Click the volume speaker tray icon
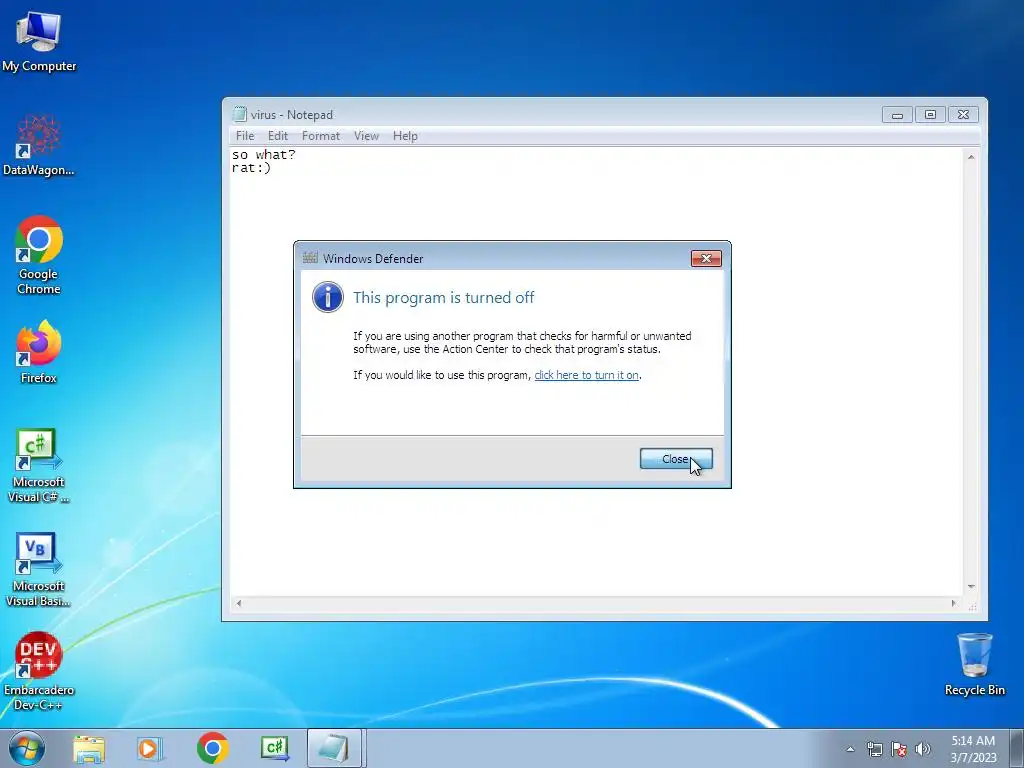 pyautogui.click(x=922, y=749)
